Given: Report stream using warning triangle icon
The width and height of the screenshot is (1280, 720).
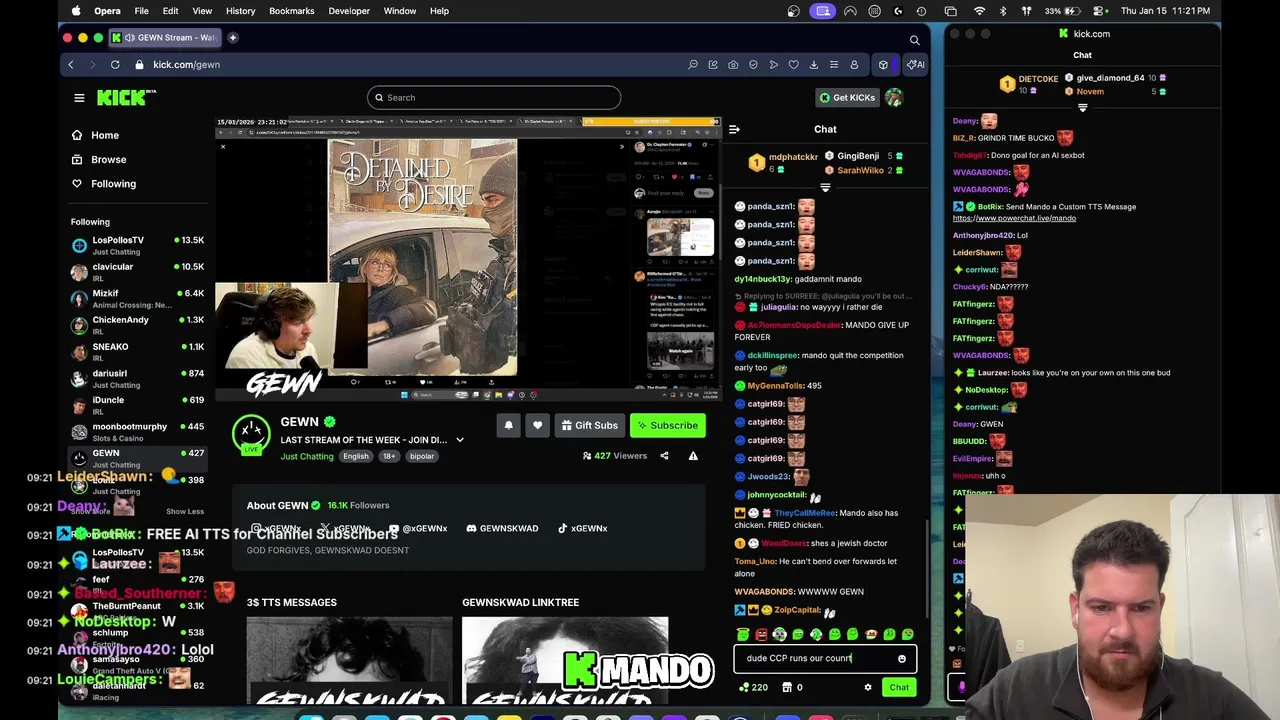Looking at the screenshot, I should coord(693,456).
